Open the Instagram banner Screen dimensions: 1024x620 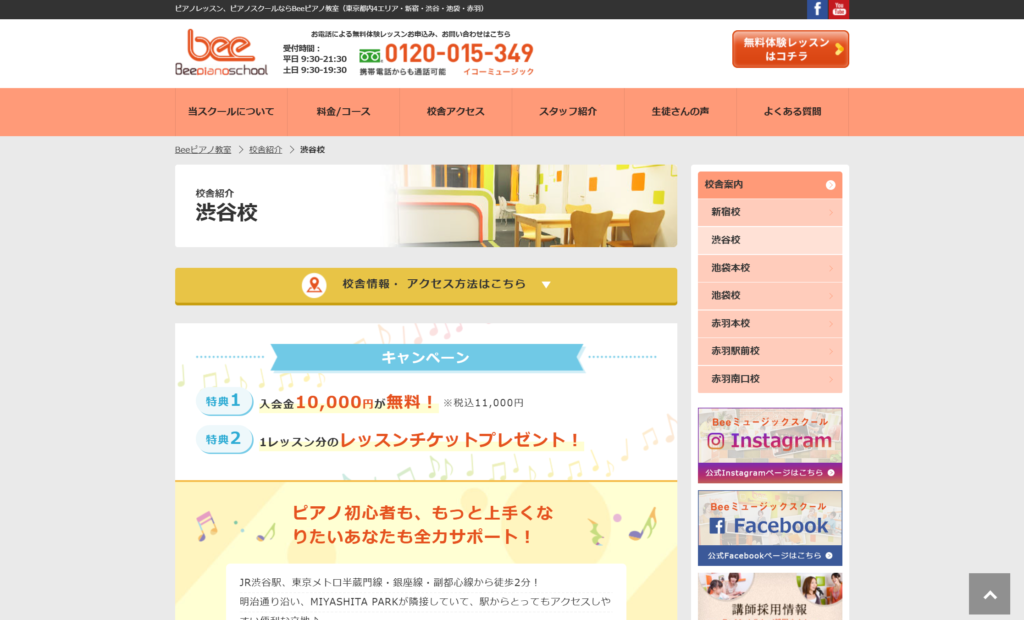point(770,446)
